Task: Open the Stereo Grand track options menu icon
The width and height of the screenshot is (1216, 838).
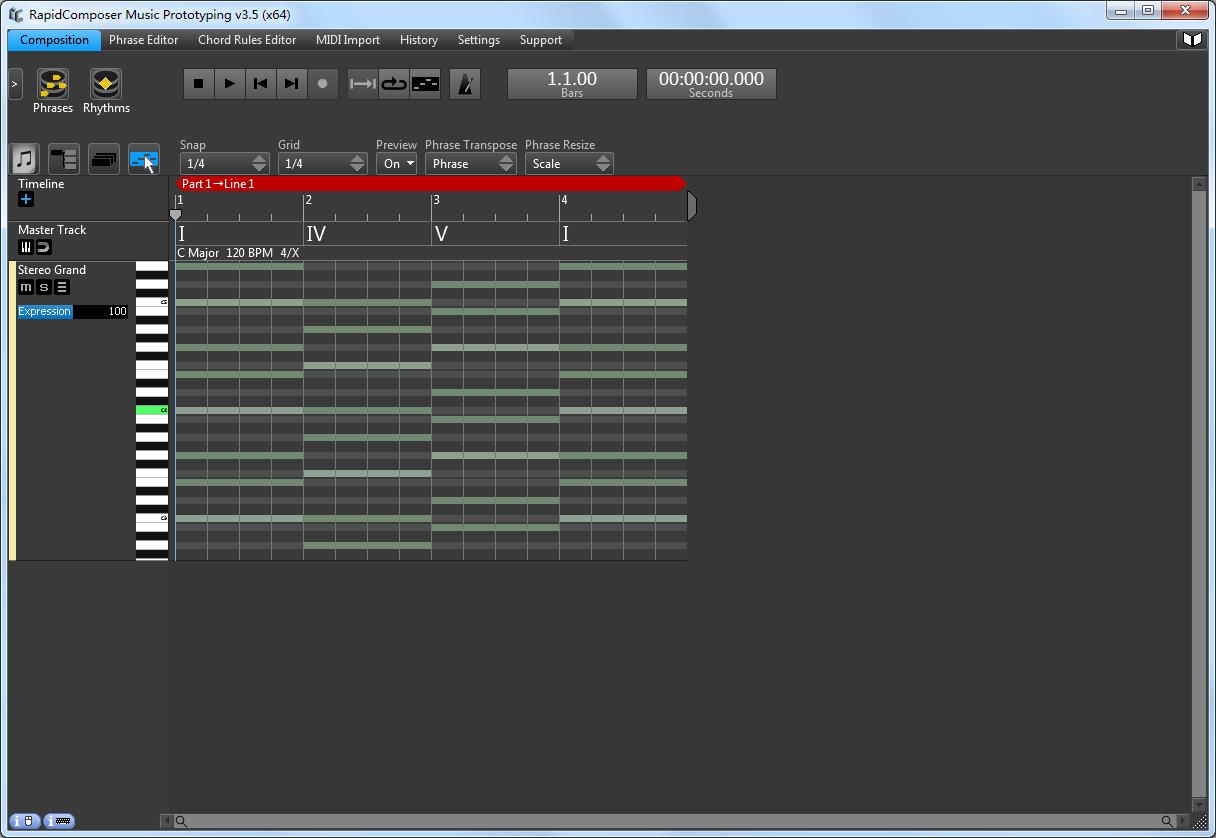Action: pyautogui.click(x=61, y=287)
